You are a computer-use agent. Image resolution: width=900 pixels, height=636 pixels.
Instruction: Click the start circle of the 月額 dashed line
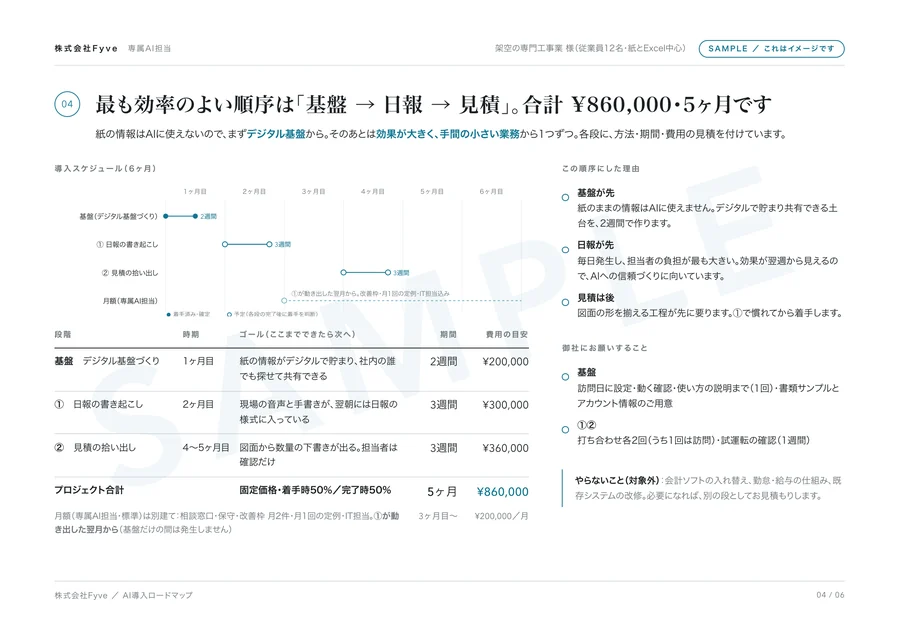[x=284, y=301]
